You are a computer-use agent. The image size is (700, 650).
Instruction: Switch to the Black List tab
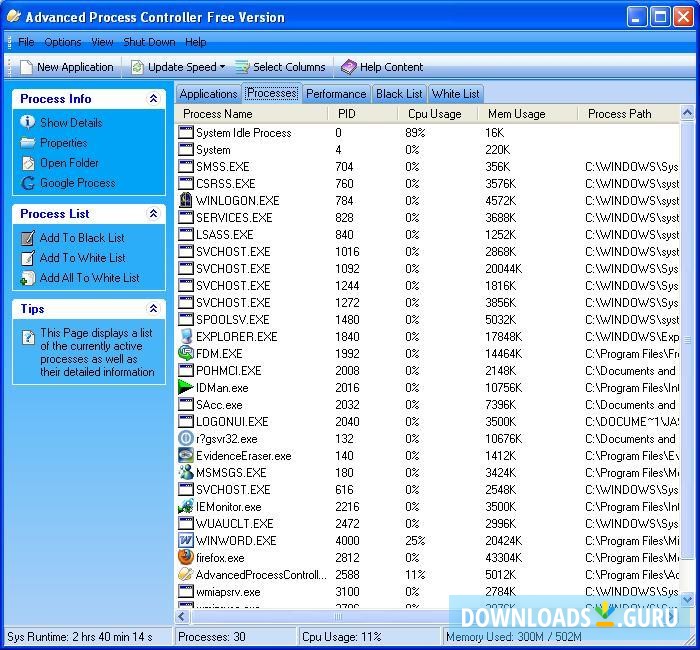click(399, 94)
